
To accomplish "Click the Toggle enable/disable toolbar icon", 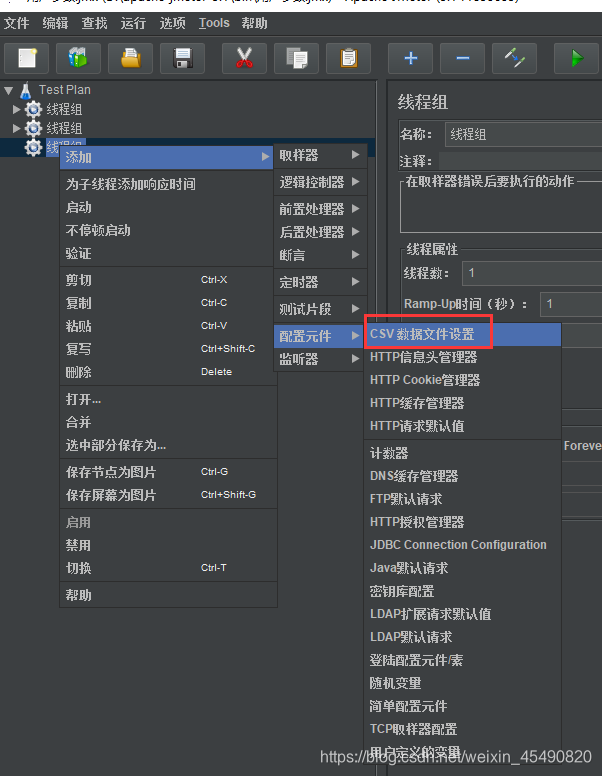I will click(514, 58).
